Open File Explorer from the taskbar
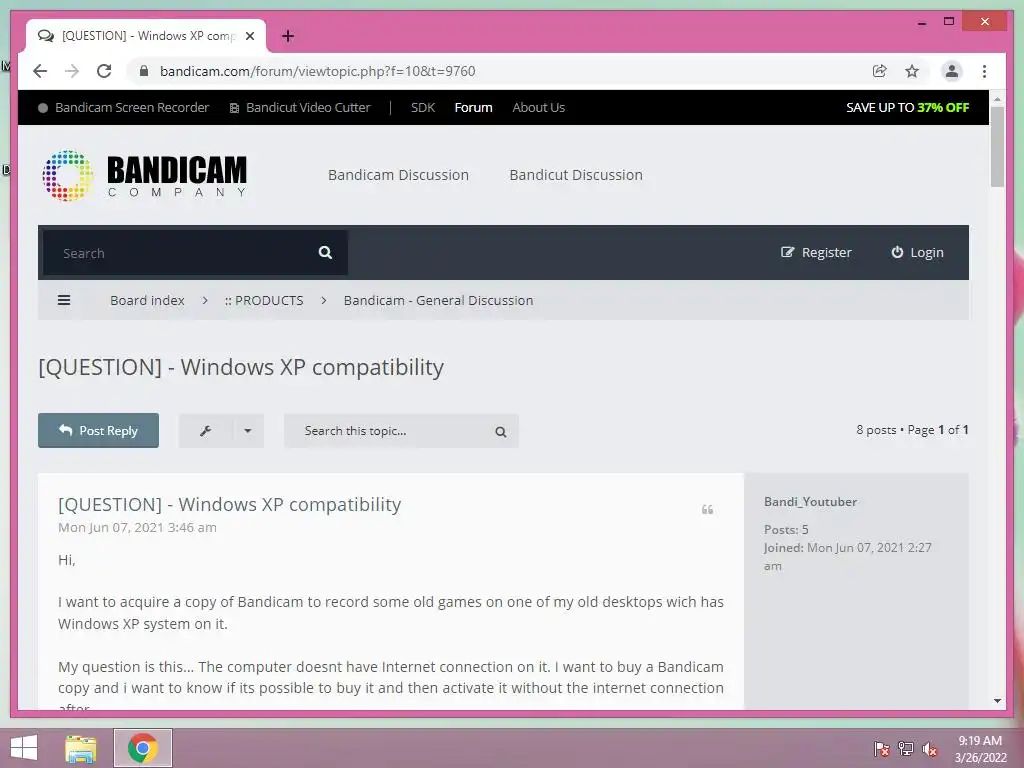The height and width of the screenshot is (768, 1024). [x=81, y=748]
